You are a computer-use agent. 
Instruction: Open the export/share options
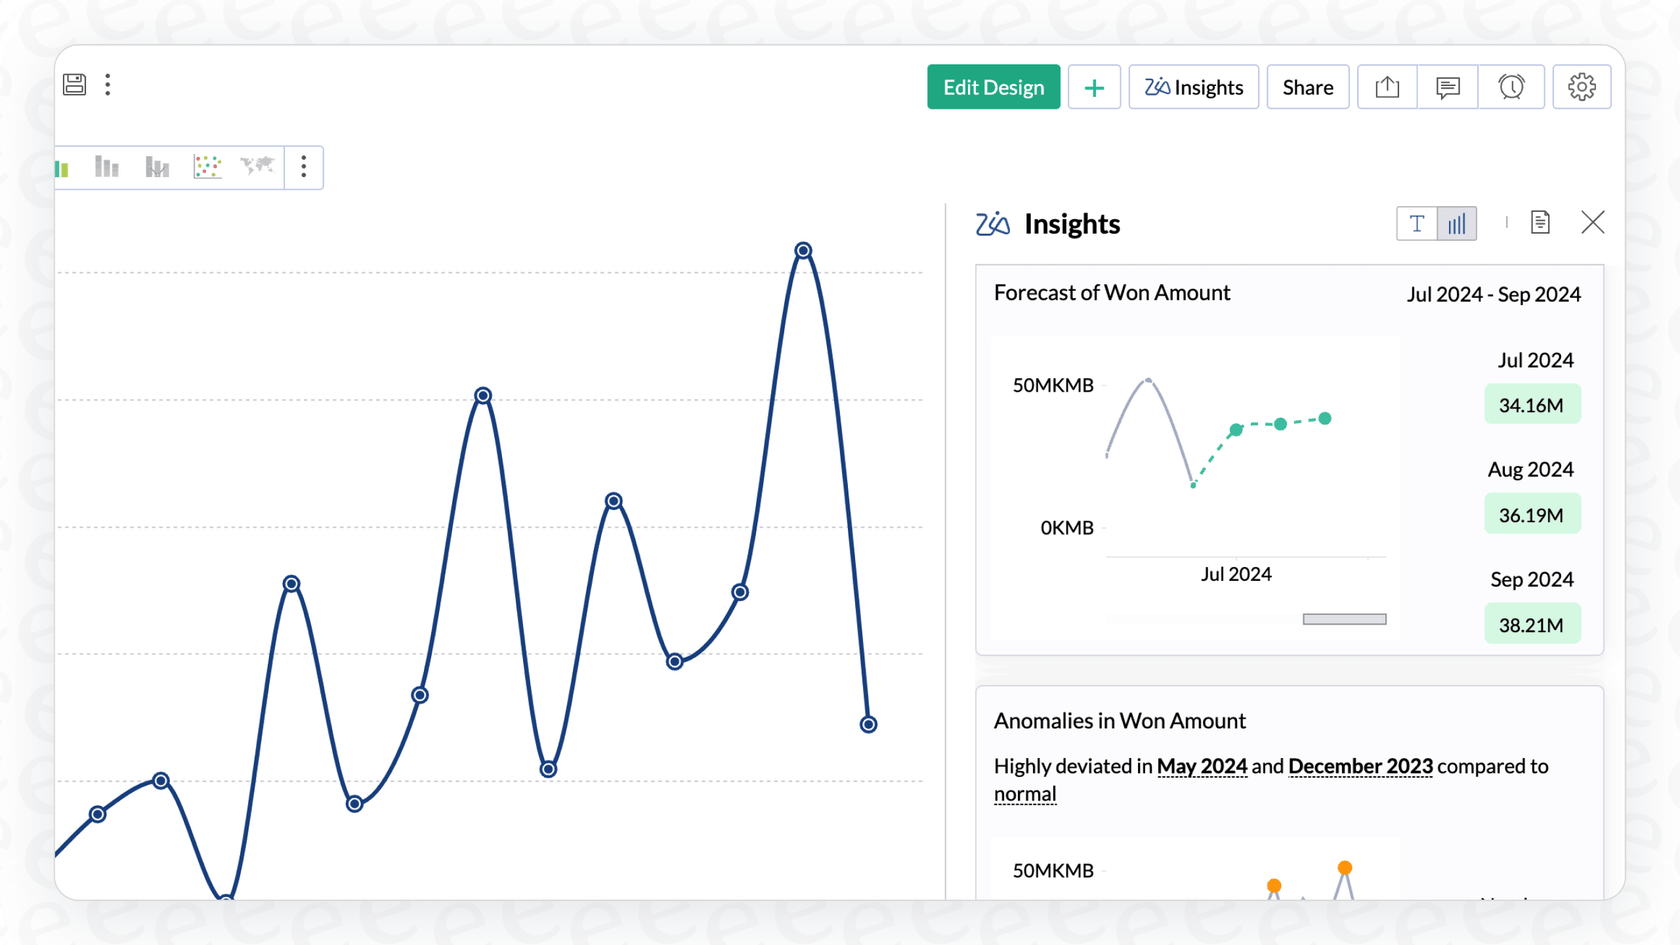[1387, 87]
